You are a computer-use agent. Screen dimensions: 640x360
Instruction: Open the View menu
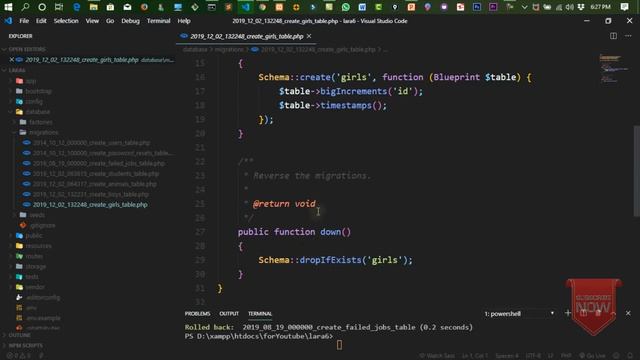[x=92, y=21]
